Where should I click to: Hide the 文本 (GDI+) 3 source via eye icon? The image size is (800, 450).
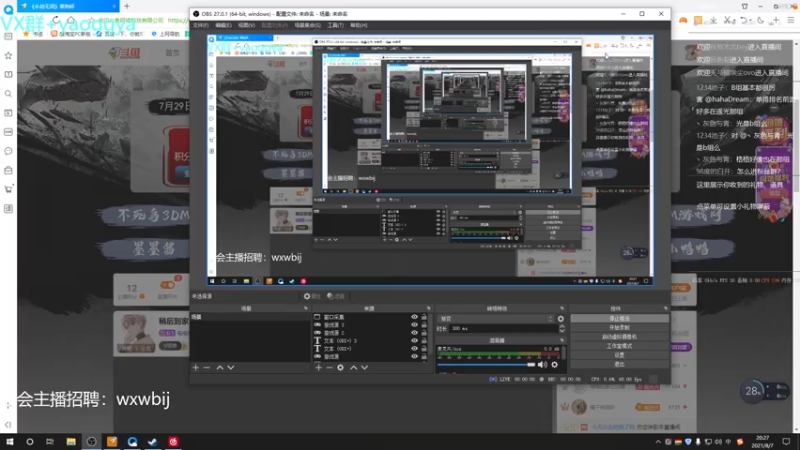pos(414,340)
